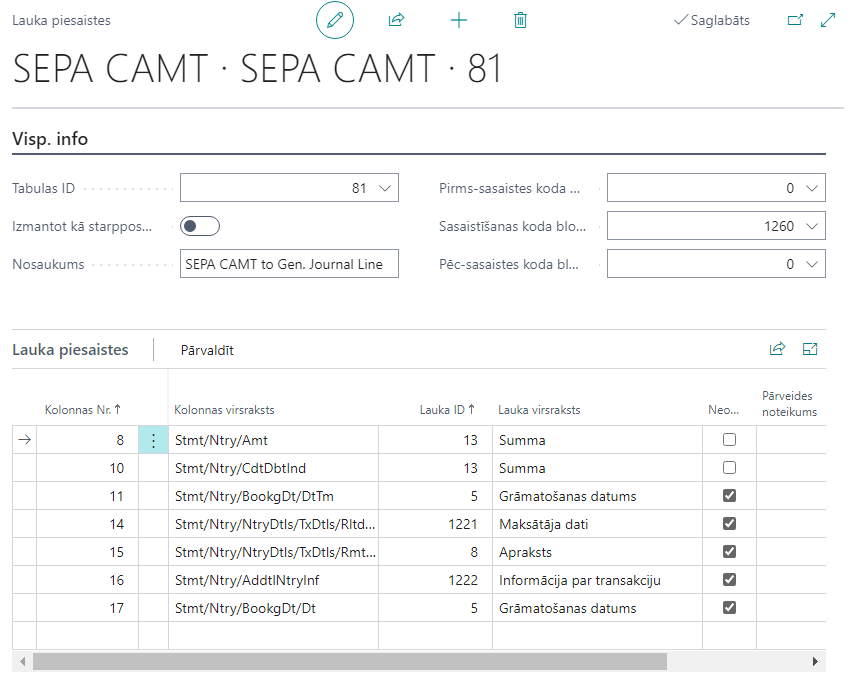Click the share icon in top toolbar

(x=396, y=20)
